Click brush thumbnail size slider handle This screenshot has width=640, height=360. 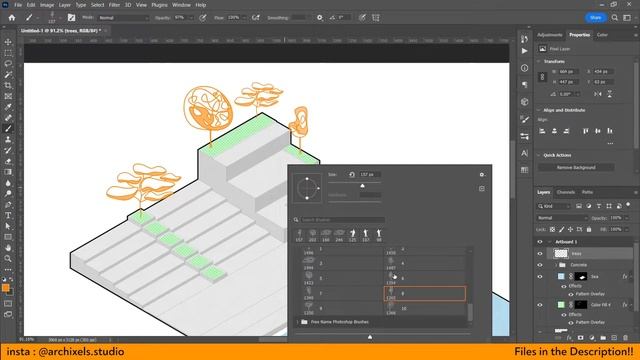(x=370, y=337)
